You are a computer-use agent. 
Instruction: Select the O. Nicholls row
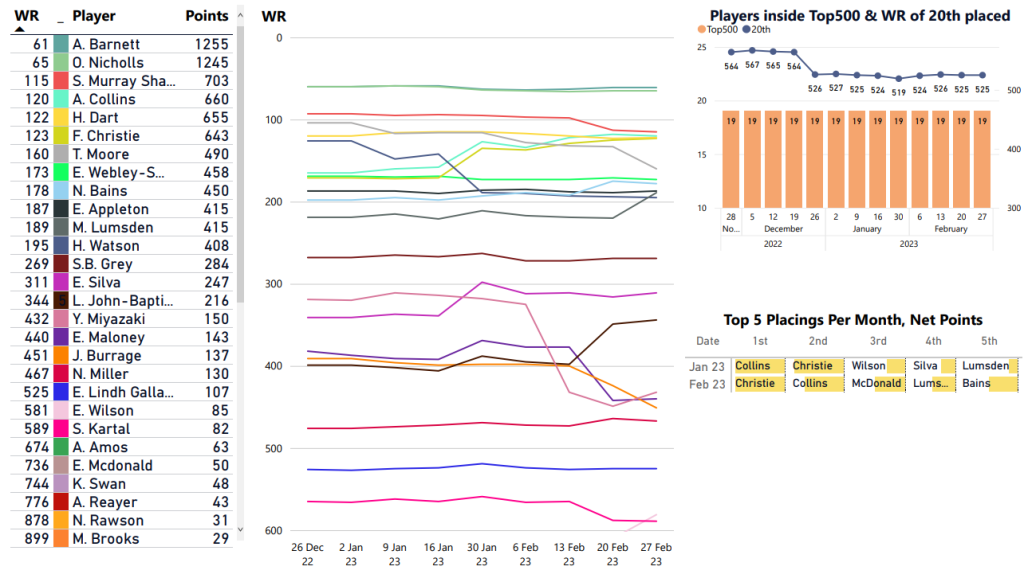point(120,62)
